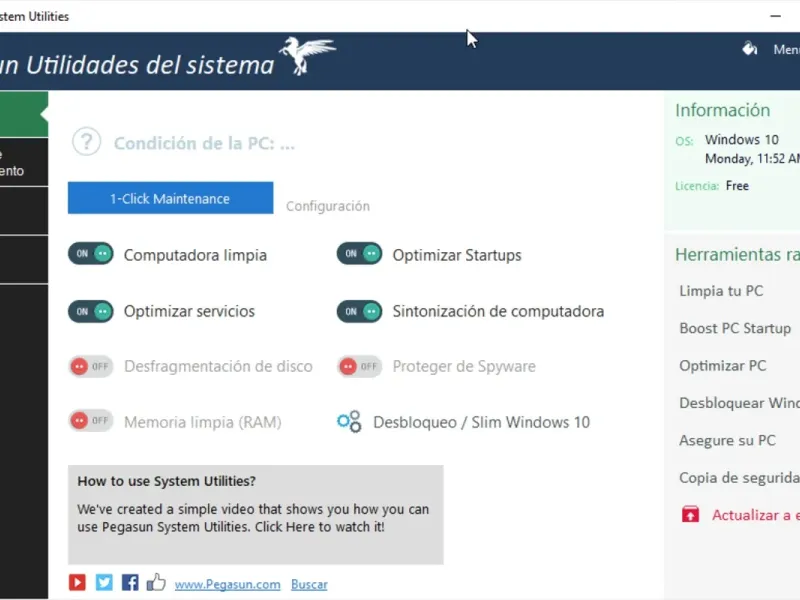The image size is (800, 600).
Task: Open the Twitter icon link
Action: [x=104, y=582]
